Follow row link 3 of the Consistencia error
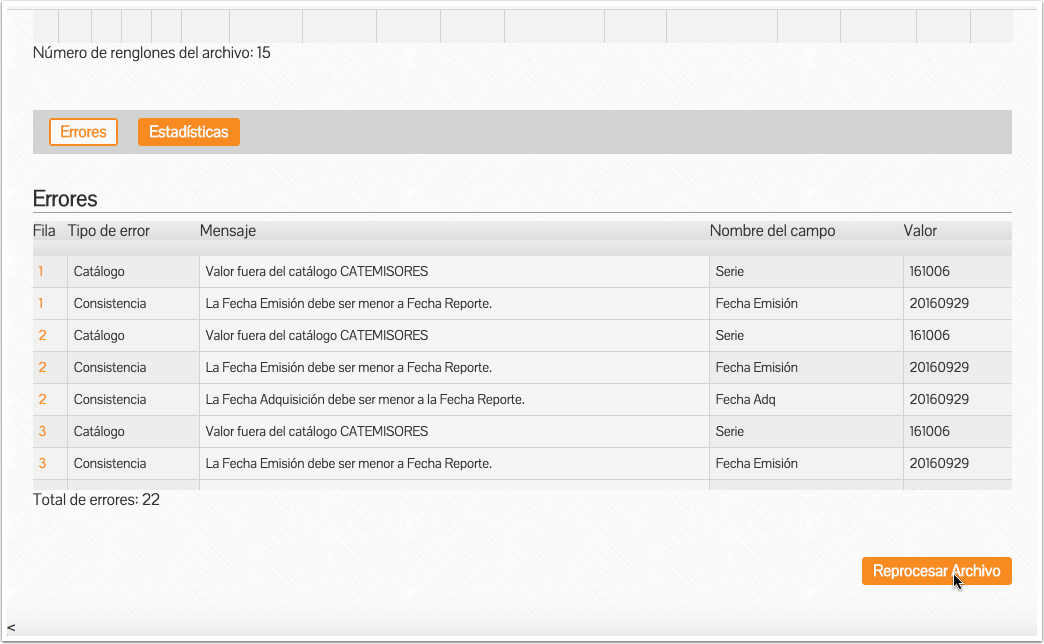Image resolution: width=1044 pixels, height=644 pixels. tap(42, 463)
